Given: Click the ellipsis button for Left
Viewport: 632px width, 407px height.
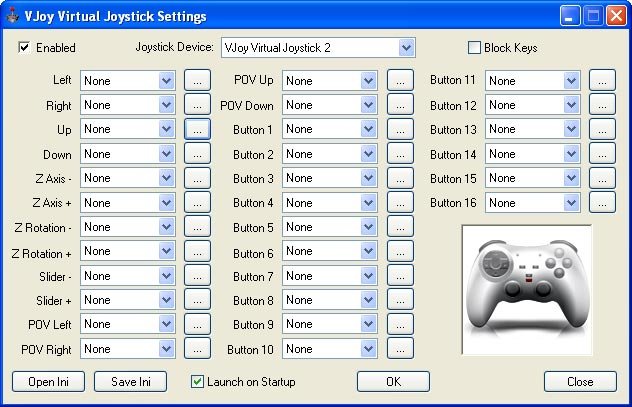Looking at the screenshot, I should pyautogui.click(x=198, y=80).
